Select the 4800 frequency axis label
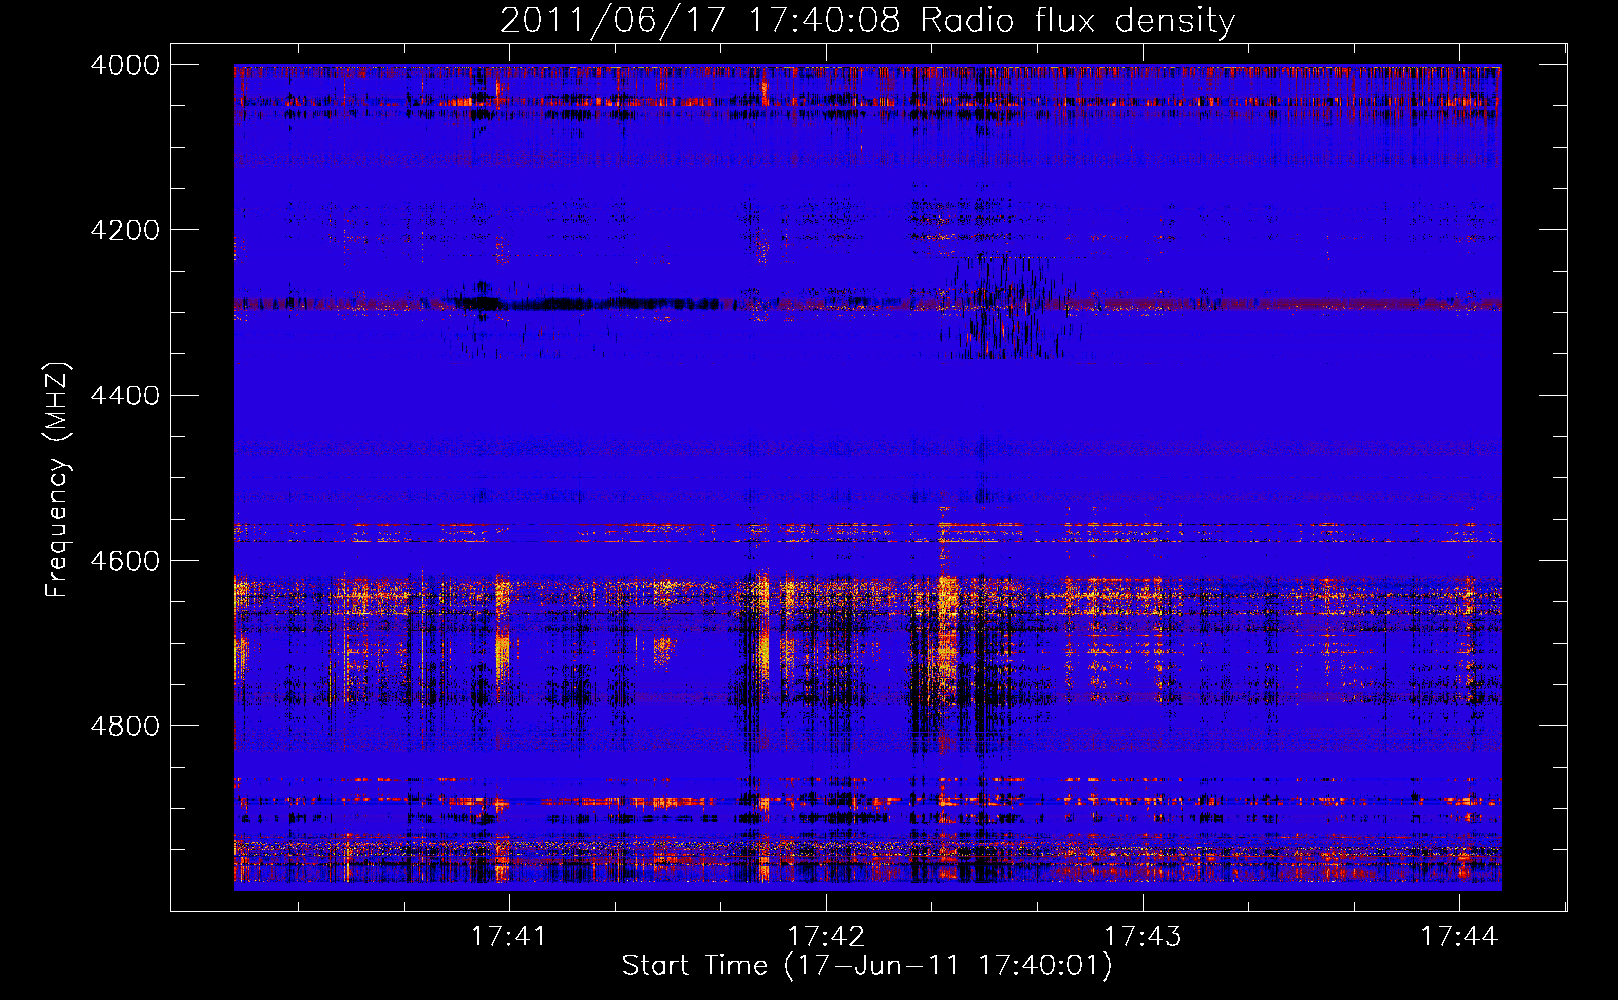This screenshot has width=1618, height=1000. click(x=125, y=726)
